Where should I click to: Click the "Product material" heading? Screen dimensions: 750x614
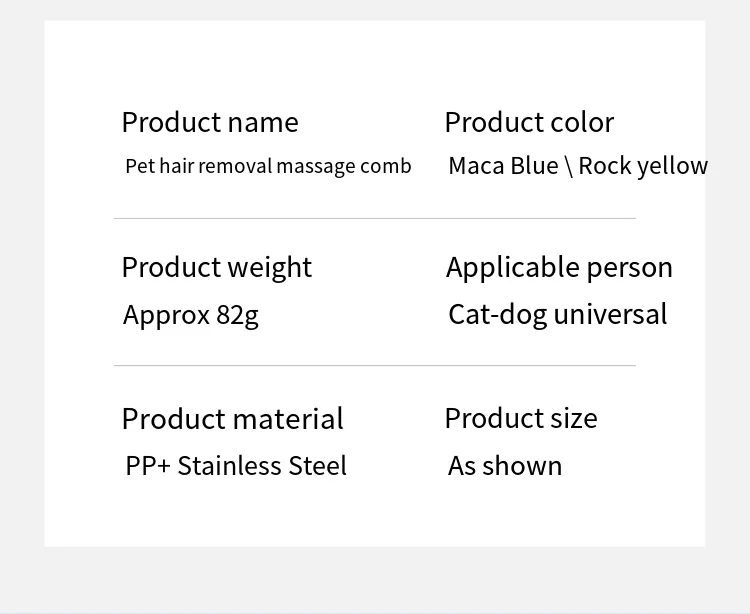click(232, 418)
